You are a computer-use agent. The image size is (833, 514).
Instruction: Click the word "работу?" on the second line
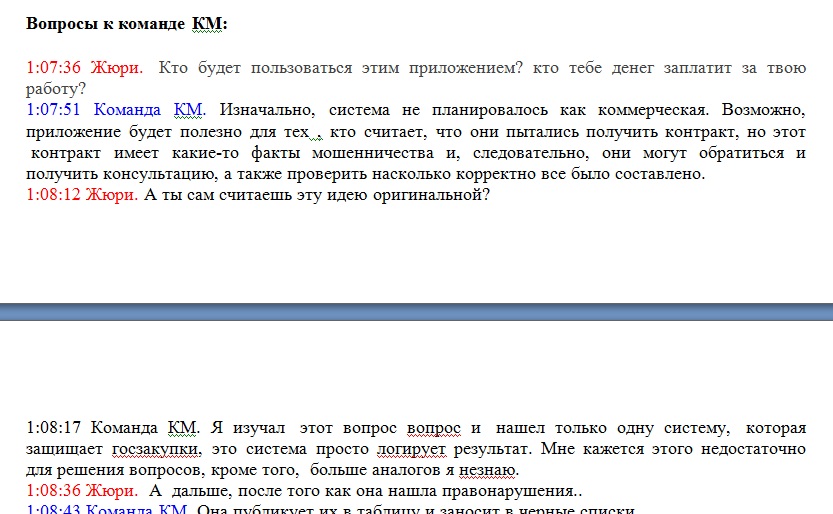coord(56,89)
